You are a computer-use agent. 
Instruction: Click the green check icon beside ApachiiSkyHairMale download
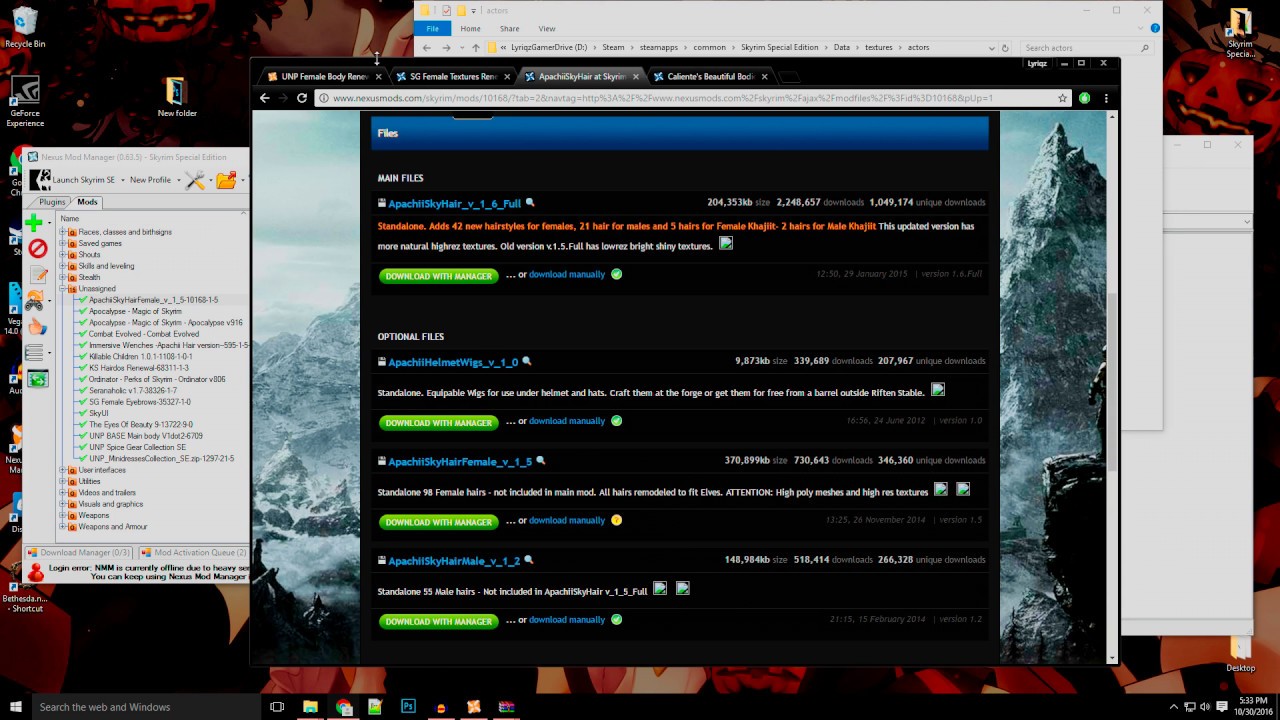point(616,619)
